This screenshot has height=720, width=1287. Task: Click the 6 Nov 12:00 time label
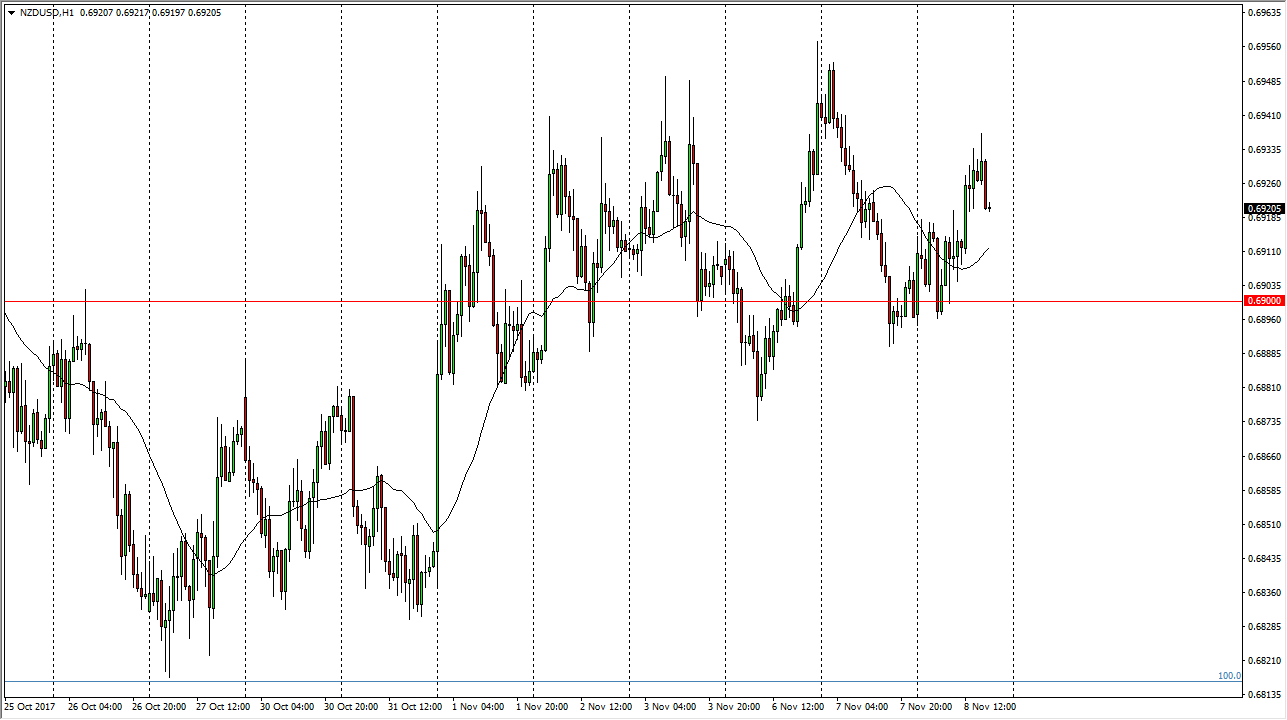click(798, 707)
